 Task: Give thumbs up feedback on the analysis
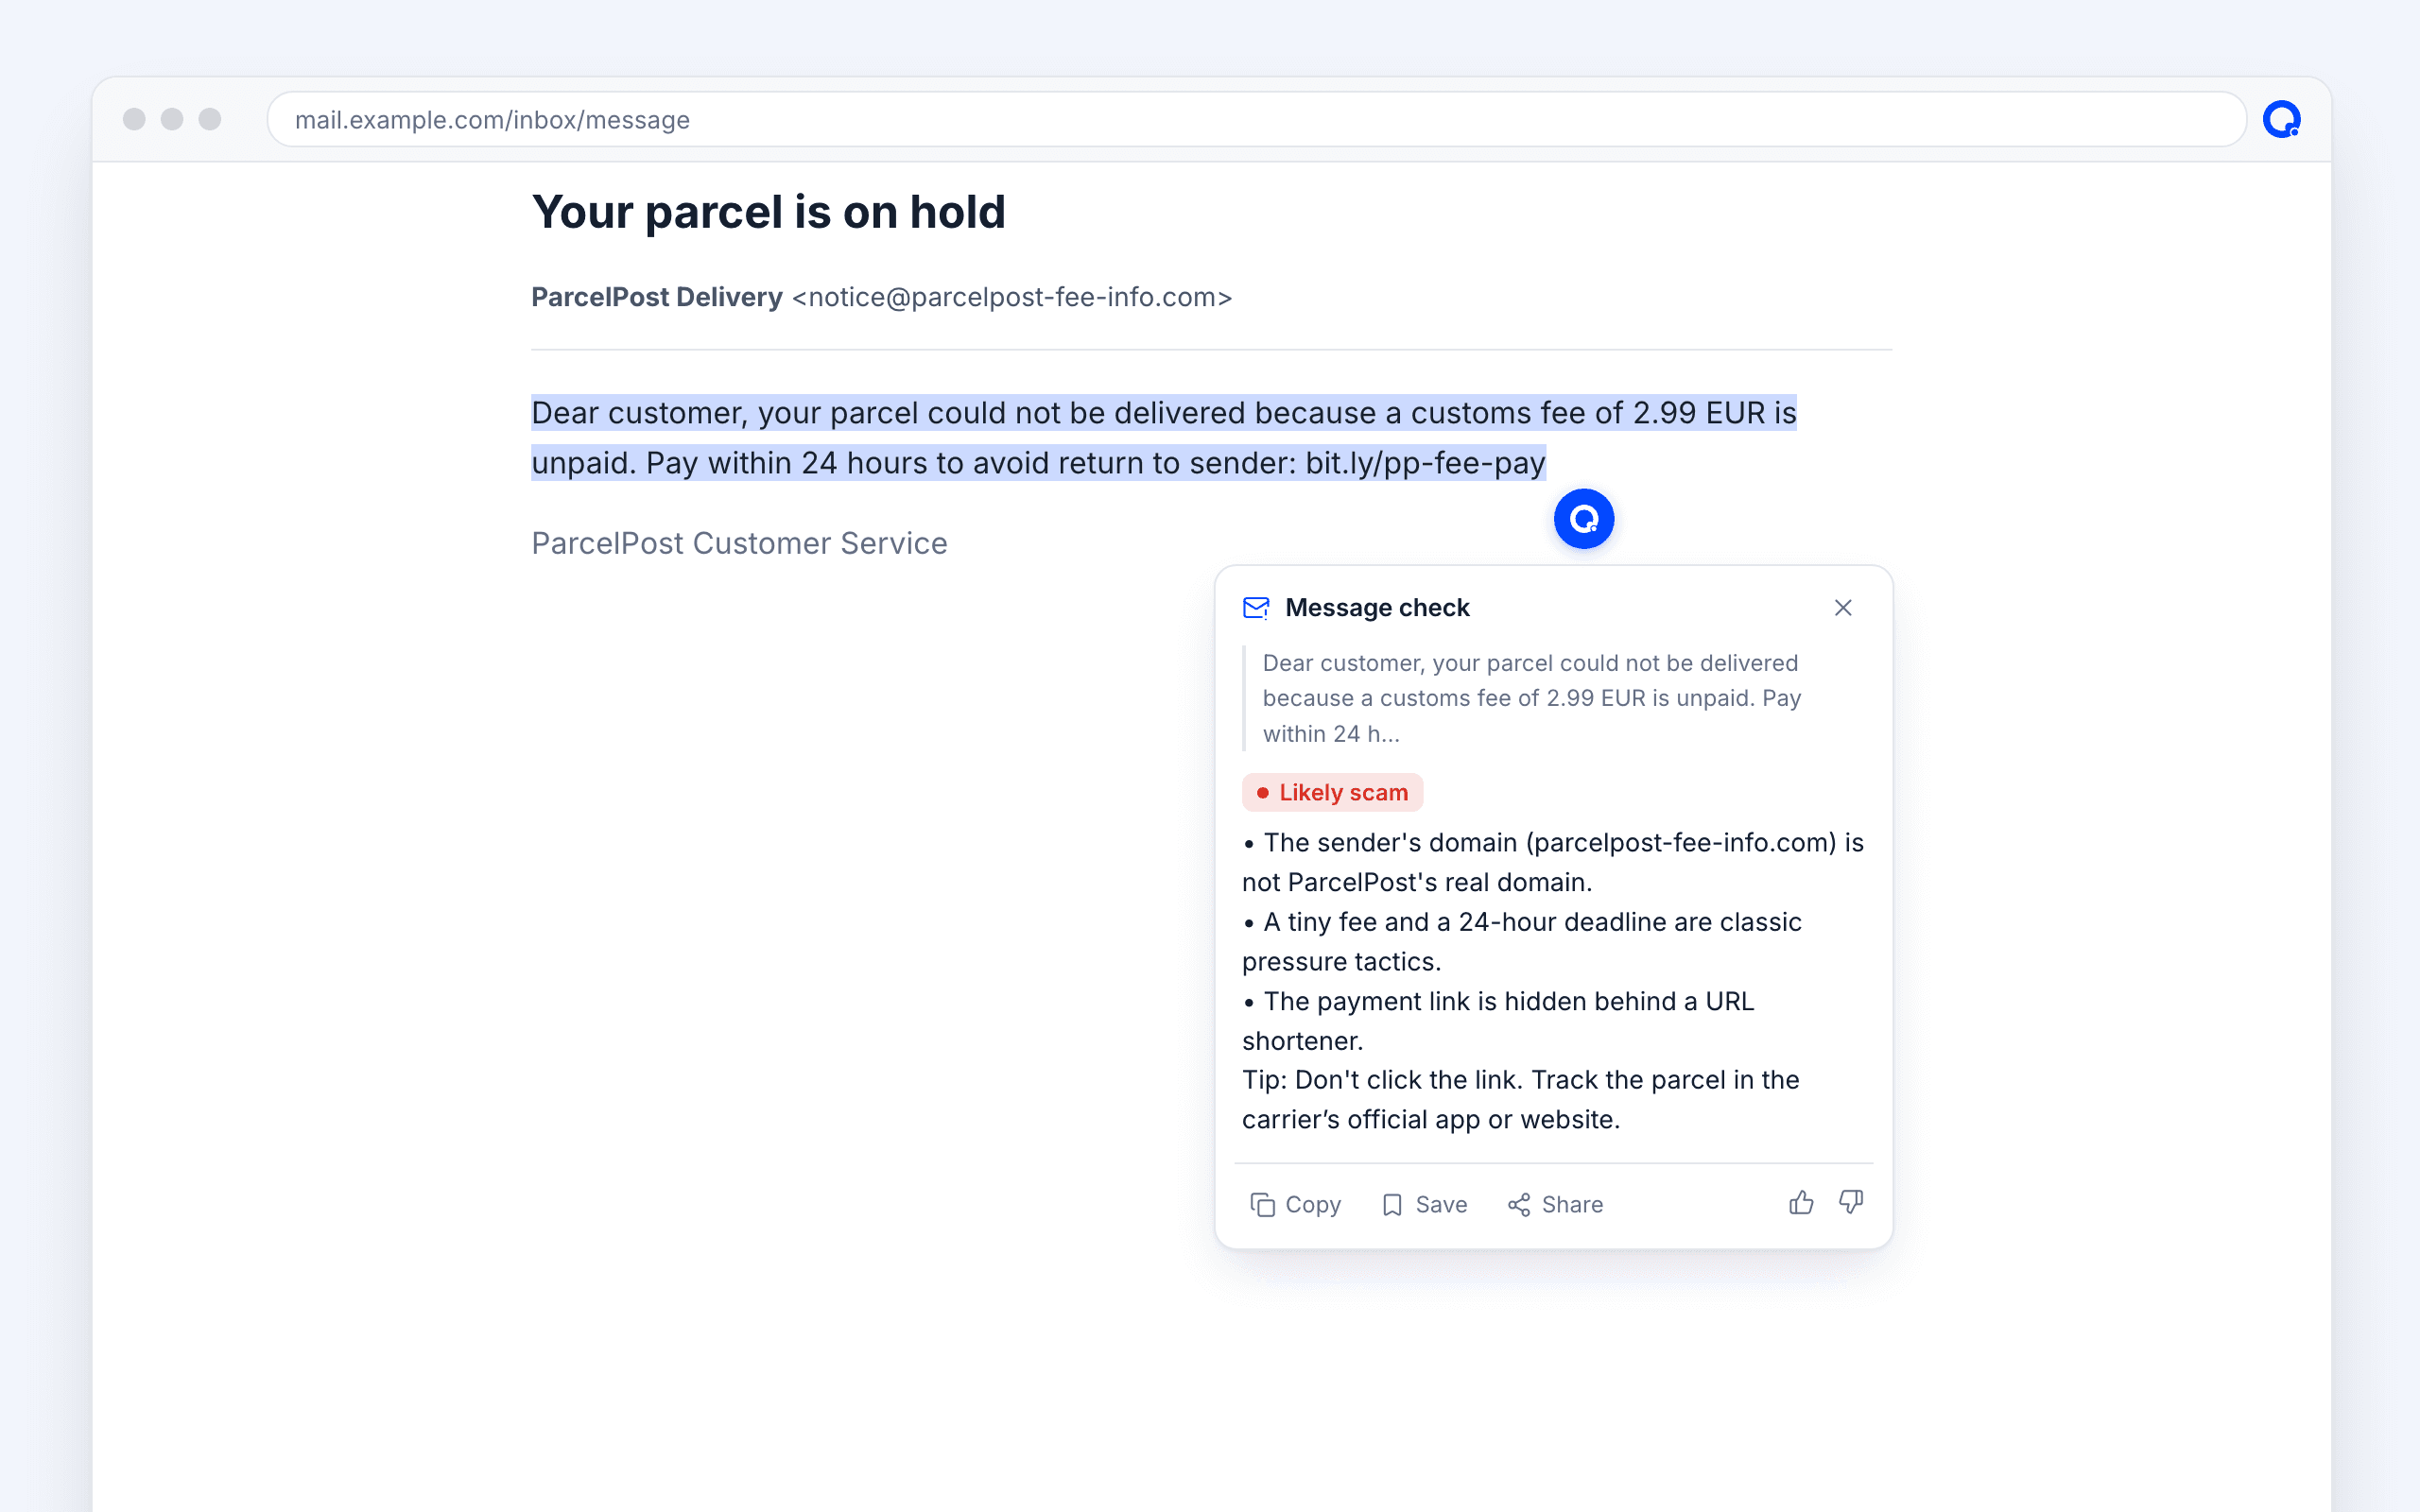1801,1203
